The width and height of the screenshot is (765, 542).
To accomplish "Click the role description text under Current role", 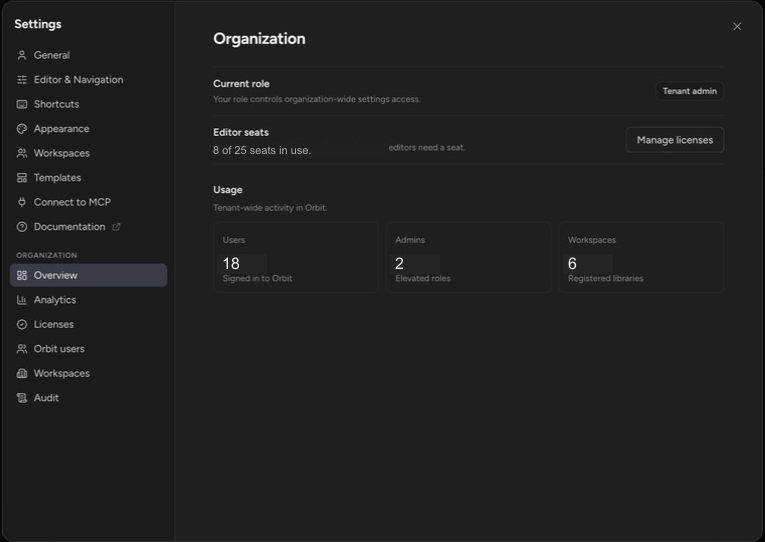I will tap(316, 99).
